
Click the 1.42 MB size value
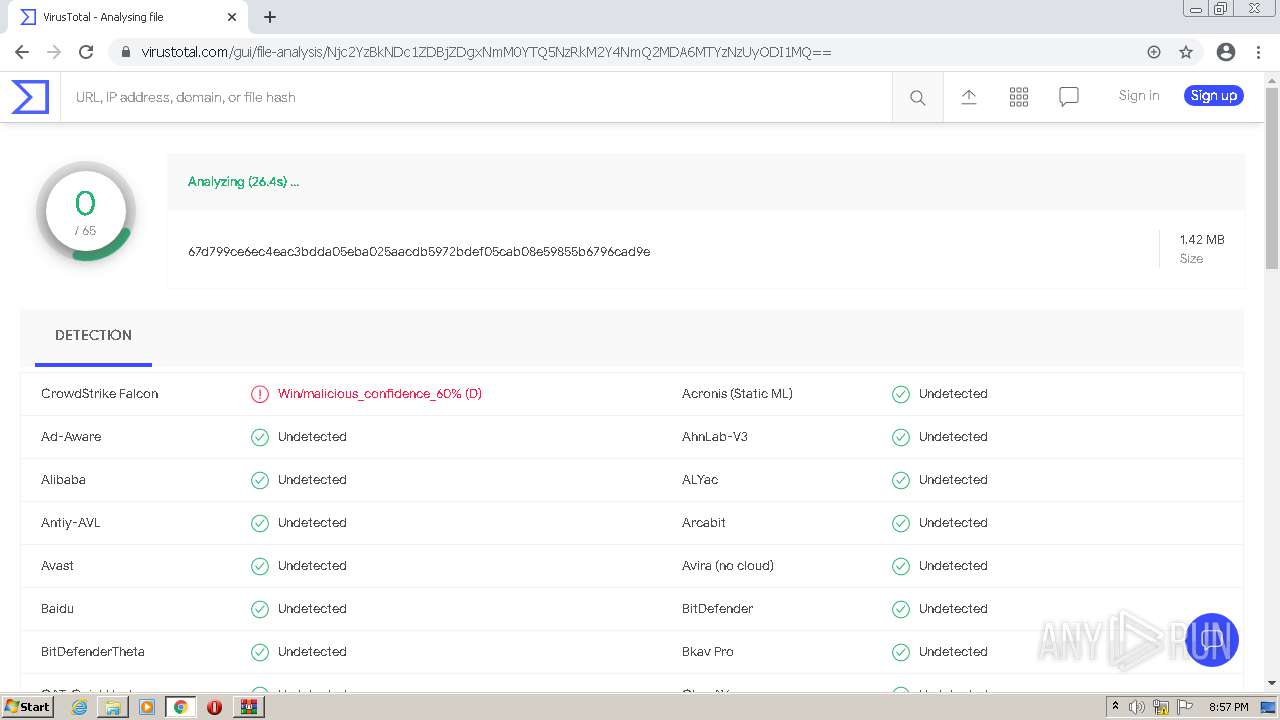click(x=1202, y=240)
